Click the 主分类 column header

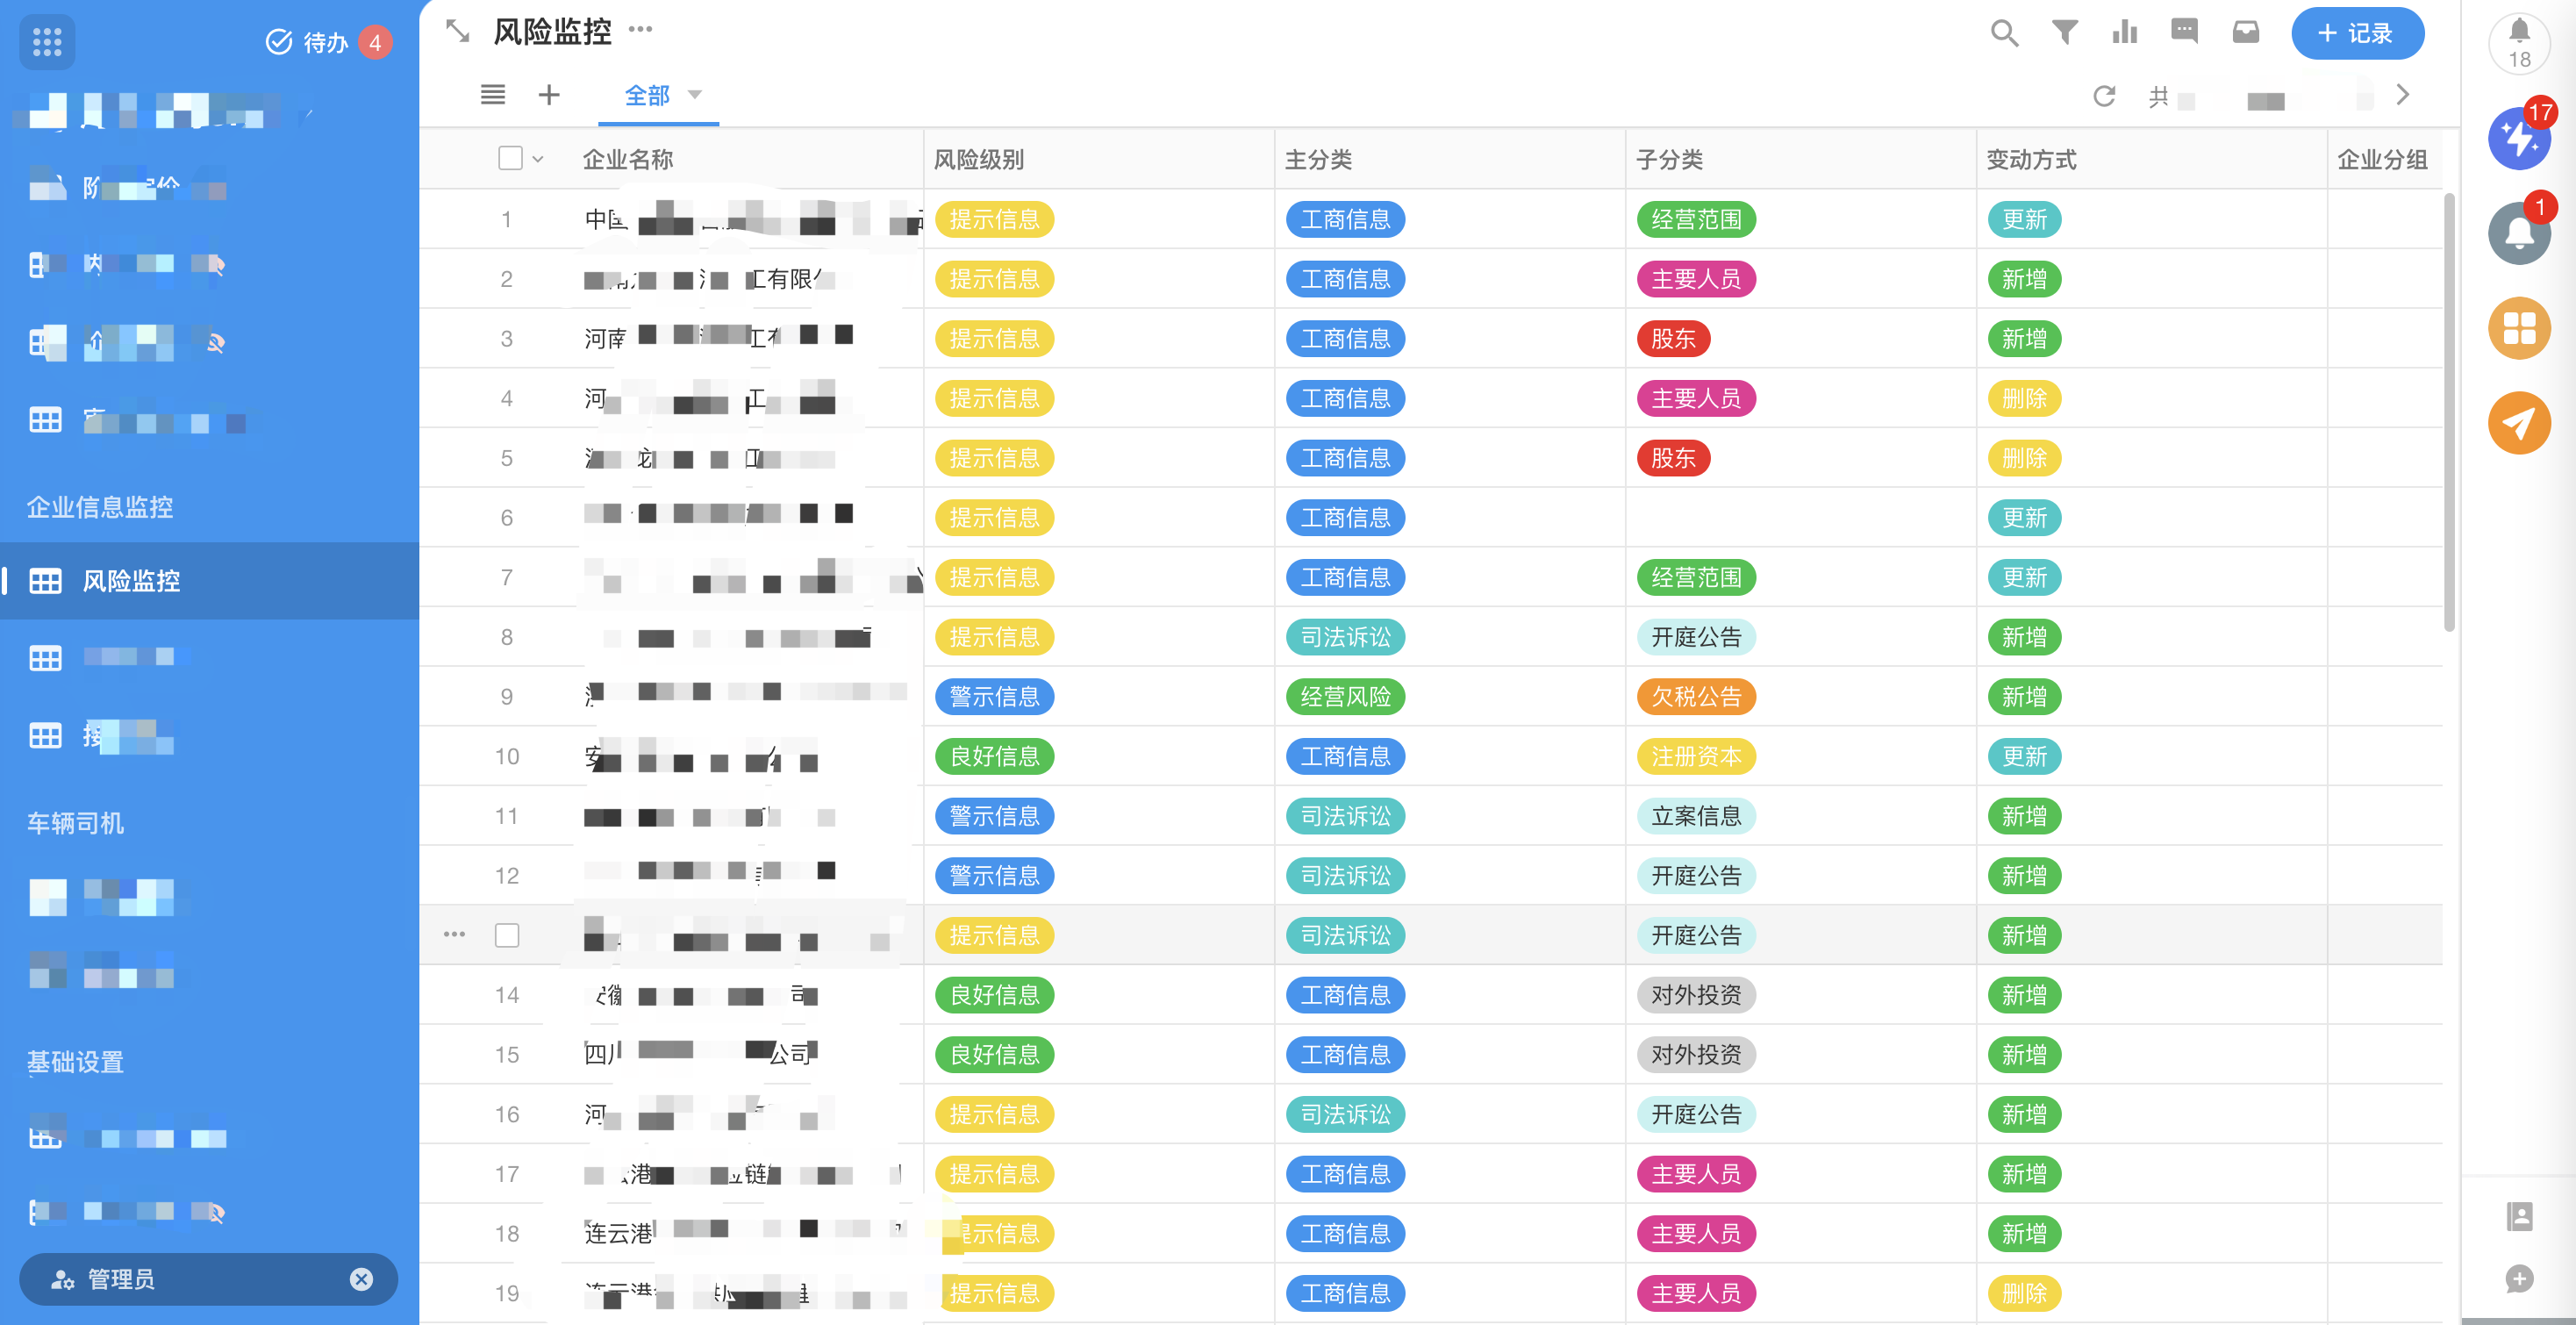coord(1318,159)
